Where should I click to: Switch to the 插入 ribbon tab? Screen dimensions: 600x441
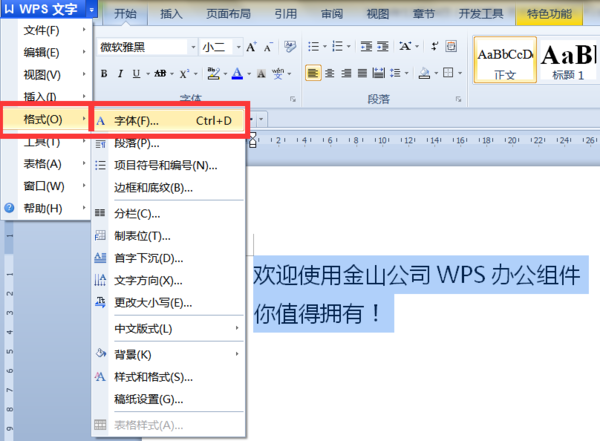tap(171, 14)
